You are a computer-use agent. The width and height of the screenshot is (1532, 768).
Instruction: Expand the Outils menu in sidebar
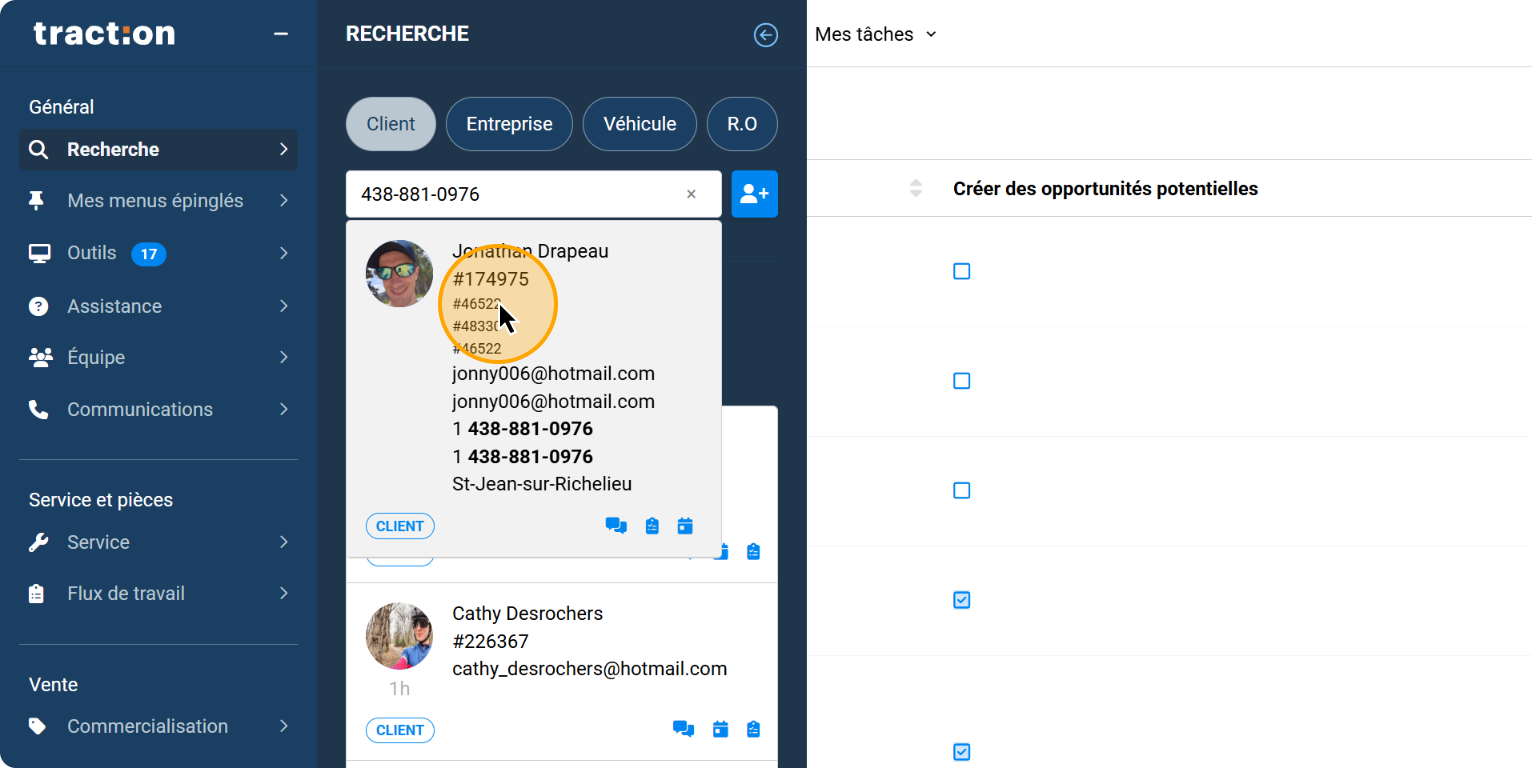pos(158,253)
